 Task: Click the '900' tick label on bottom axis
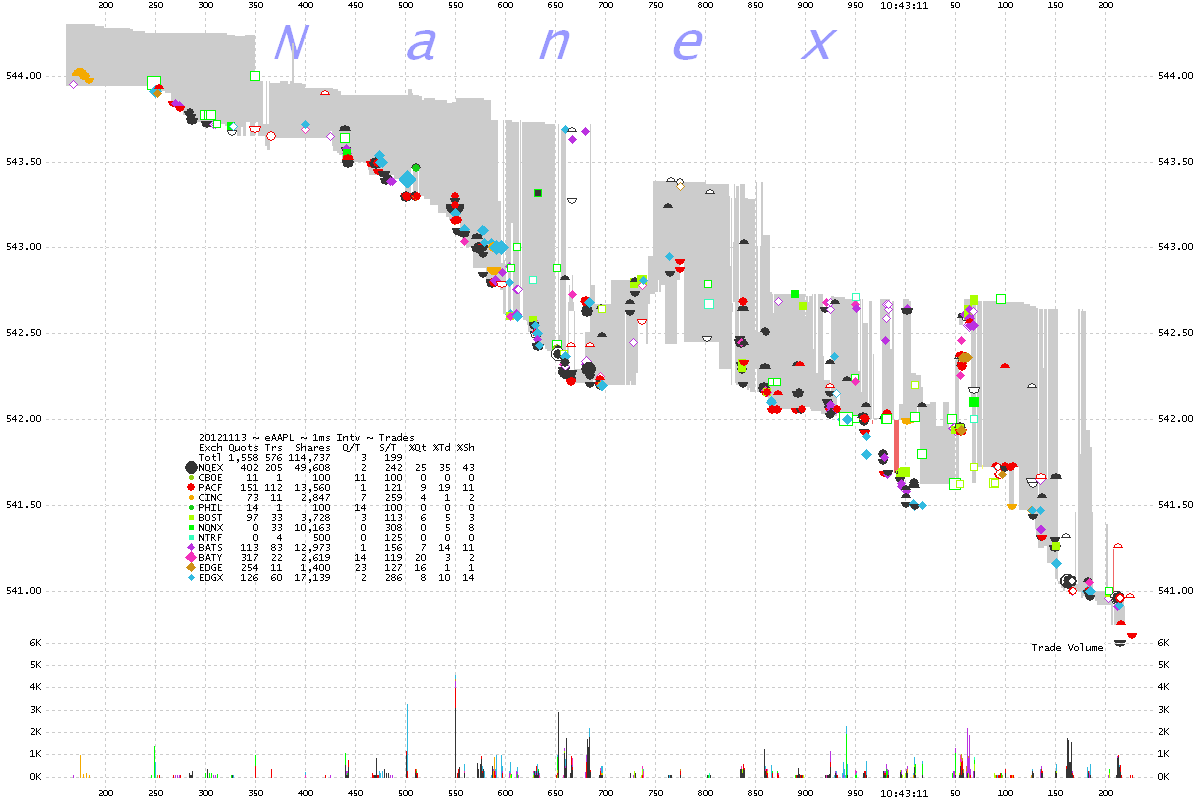(805, 792)
